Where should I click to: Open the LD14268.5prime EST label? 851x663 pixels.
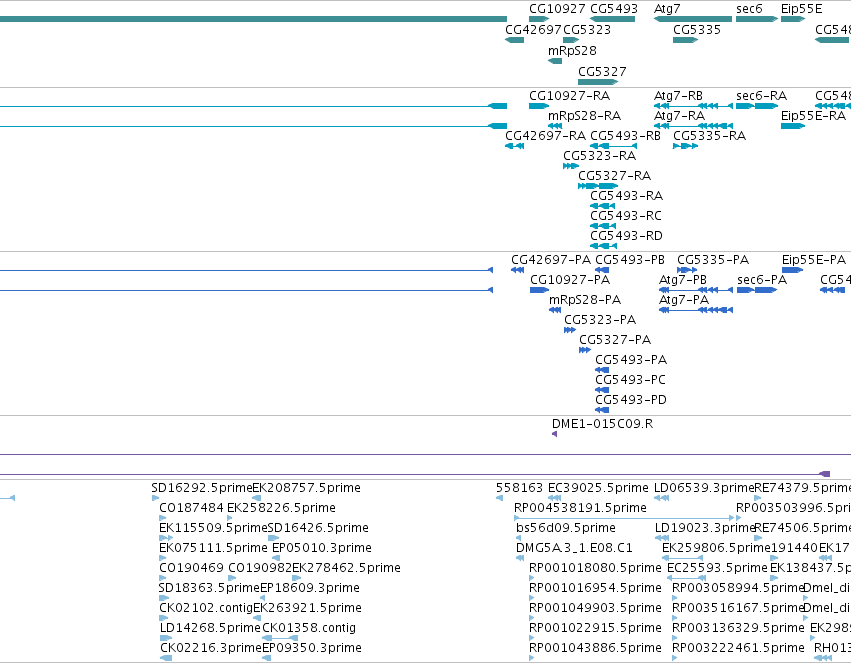[x=211, y=628]
